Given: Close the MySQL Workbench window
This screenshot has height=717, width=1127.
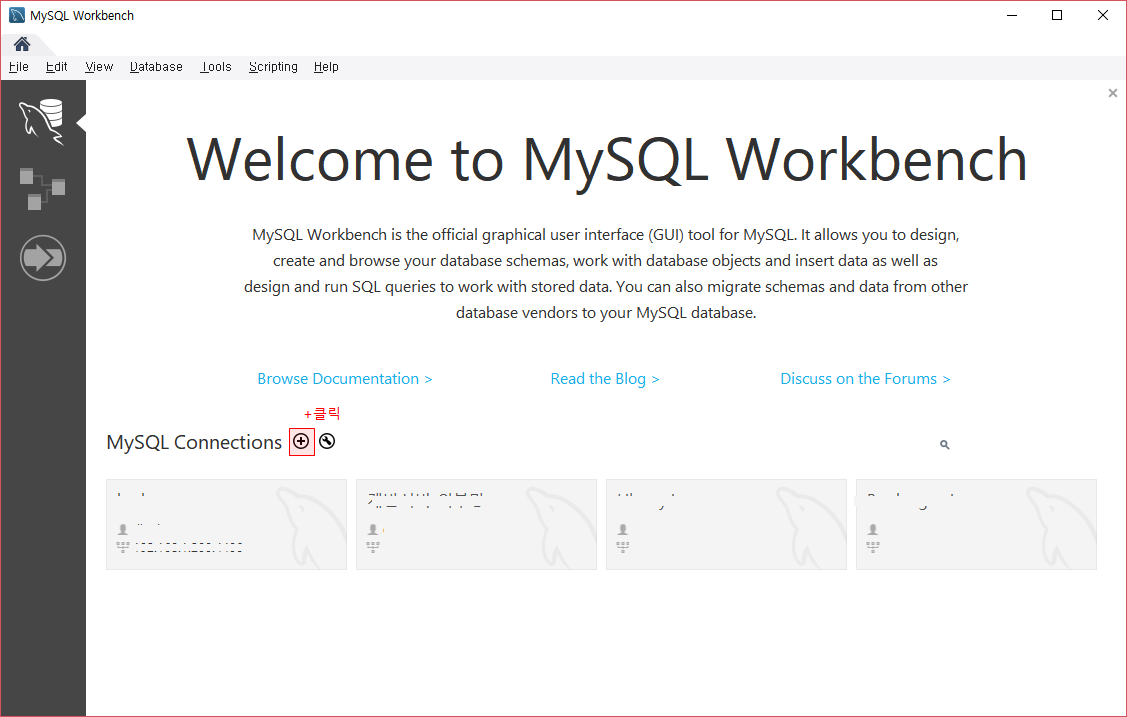Looking at the screenshot, I should click(1103, 15).
